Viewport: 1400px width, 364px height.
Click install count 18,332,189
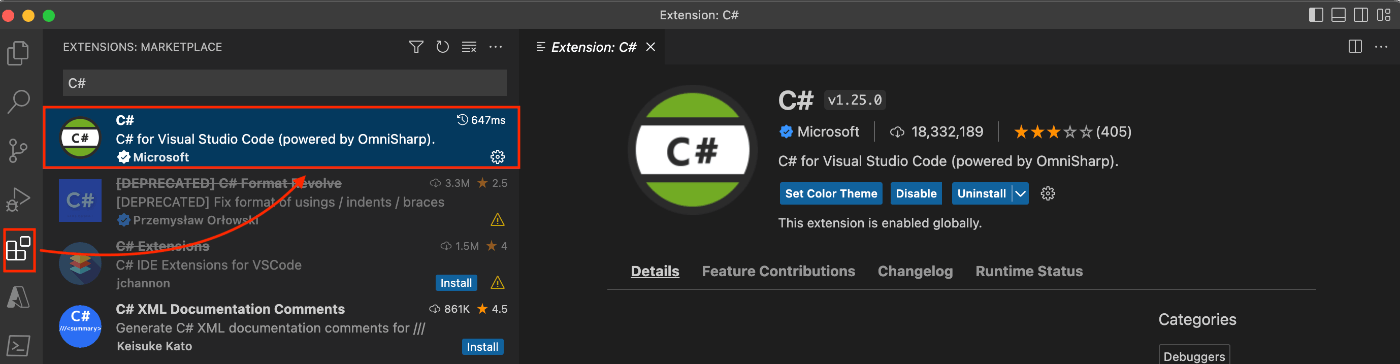tap(936, 132)
